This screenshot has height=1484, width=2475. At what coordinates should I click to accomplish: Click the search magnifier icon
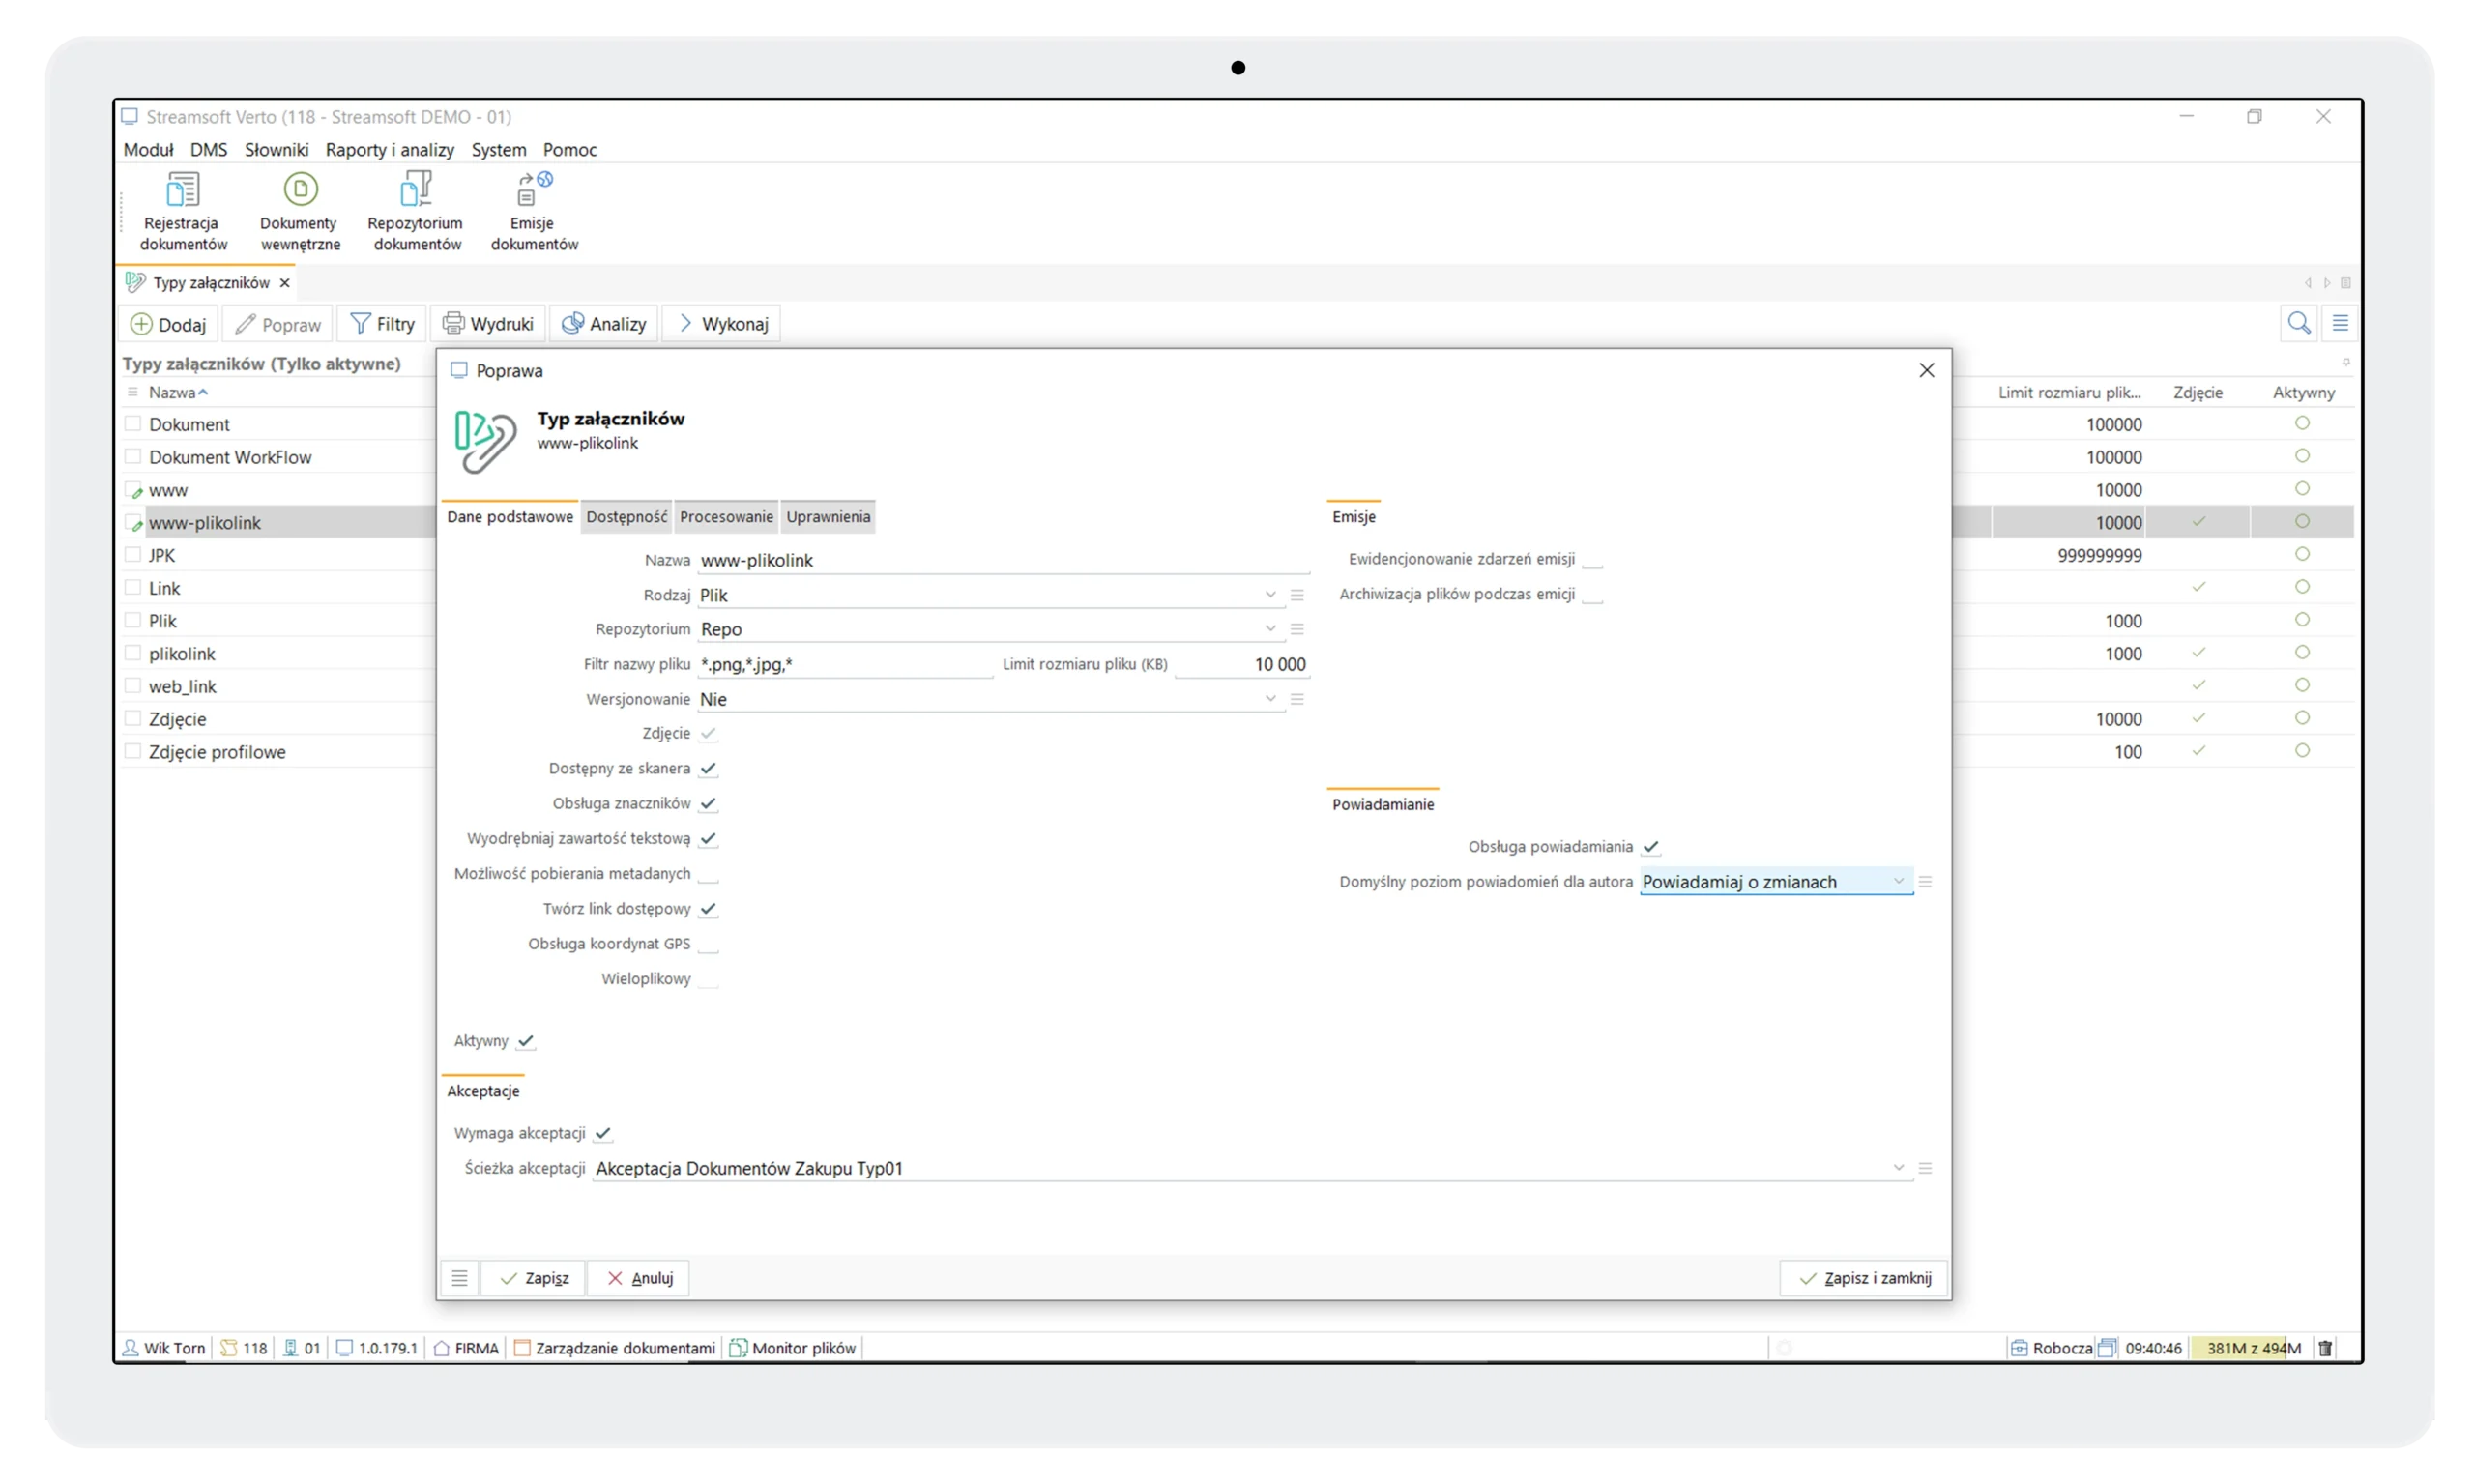click(2298, 323)
